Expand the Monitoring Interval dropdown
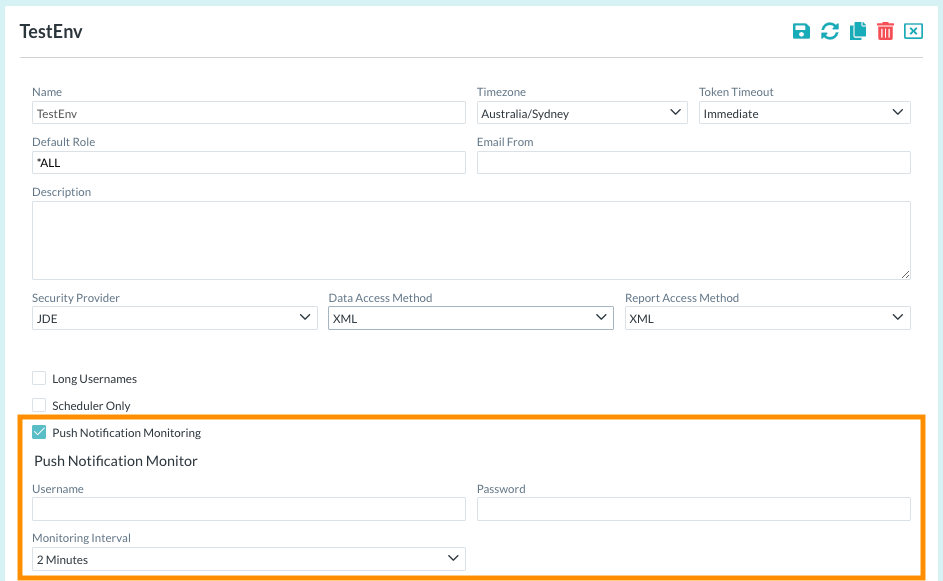 (x=248, y=559)
